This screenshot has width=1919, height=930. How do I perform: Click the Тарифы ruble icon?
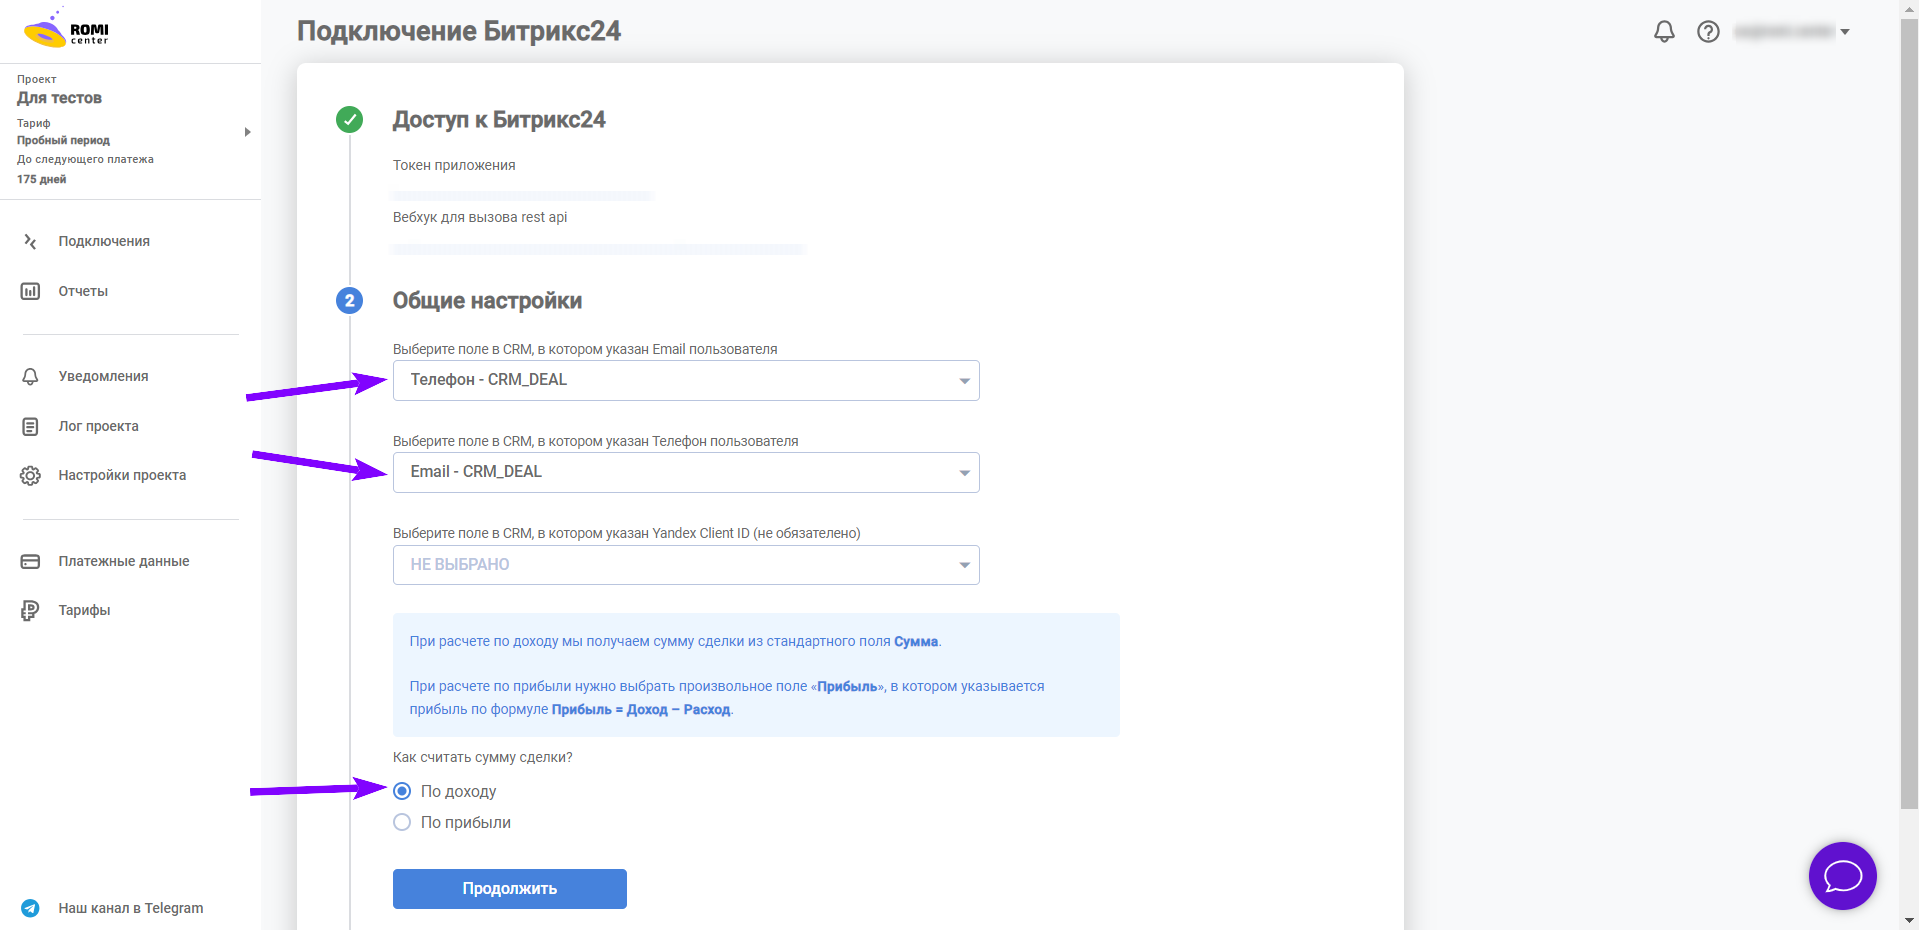point(30,610)
